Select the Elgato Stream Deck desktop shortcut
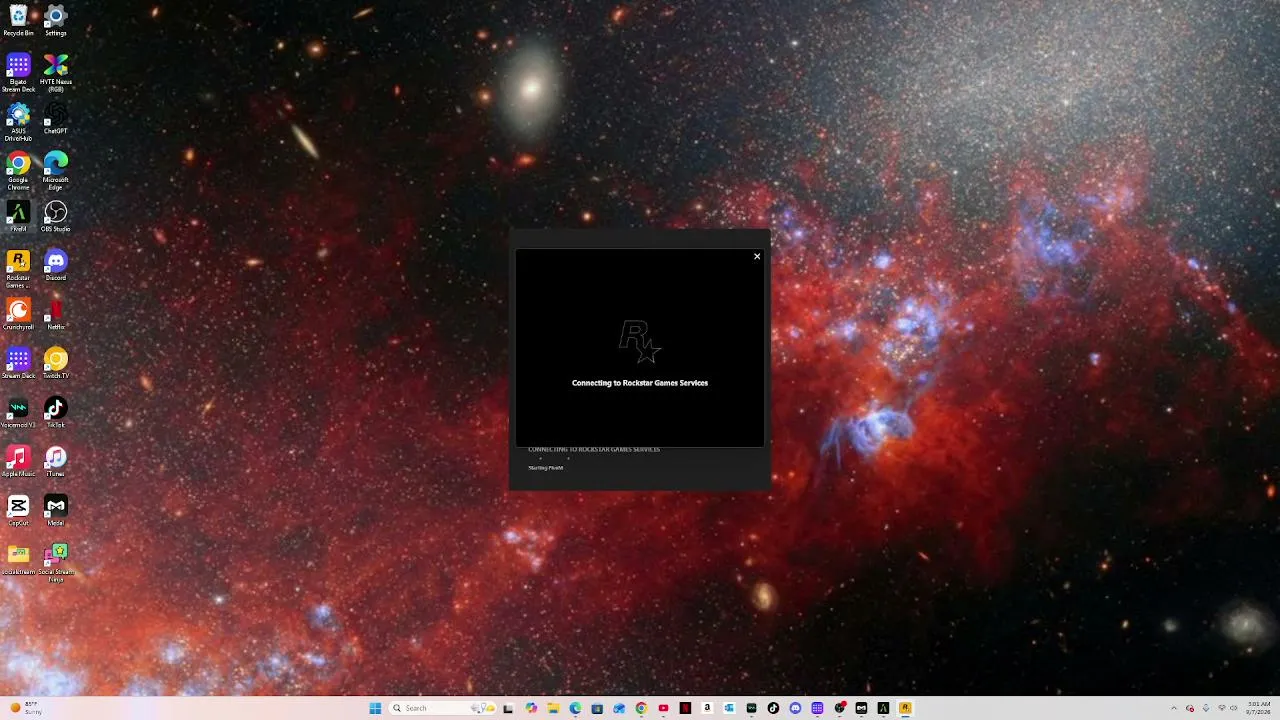 click(18, 74)
